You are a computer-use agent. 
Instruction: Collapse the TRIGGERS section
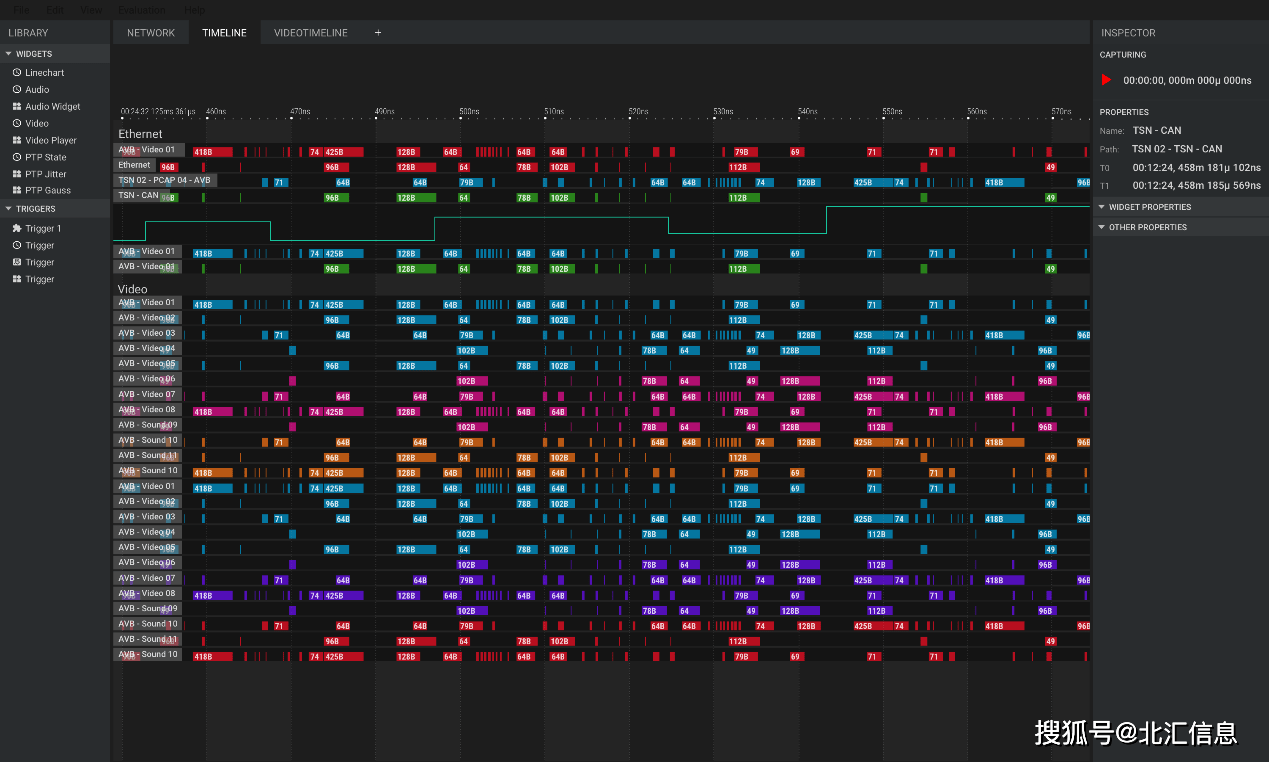[9, 209]
